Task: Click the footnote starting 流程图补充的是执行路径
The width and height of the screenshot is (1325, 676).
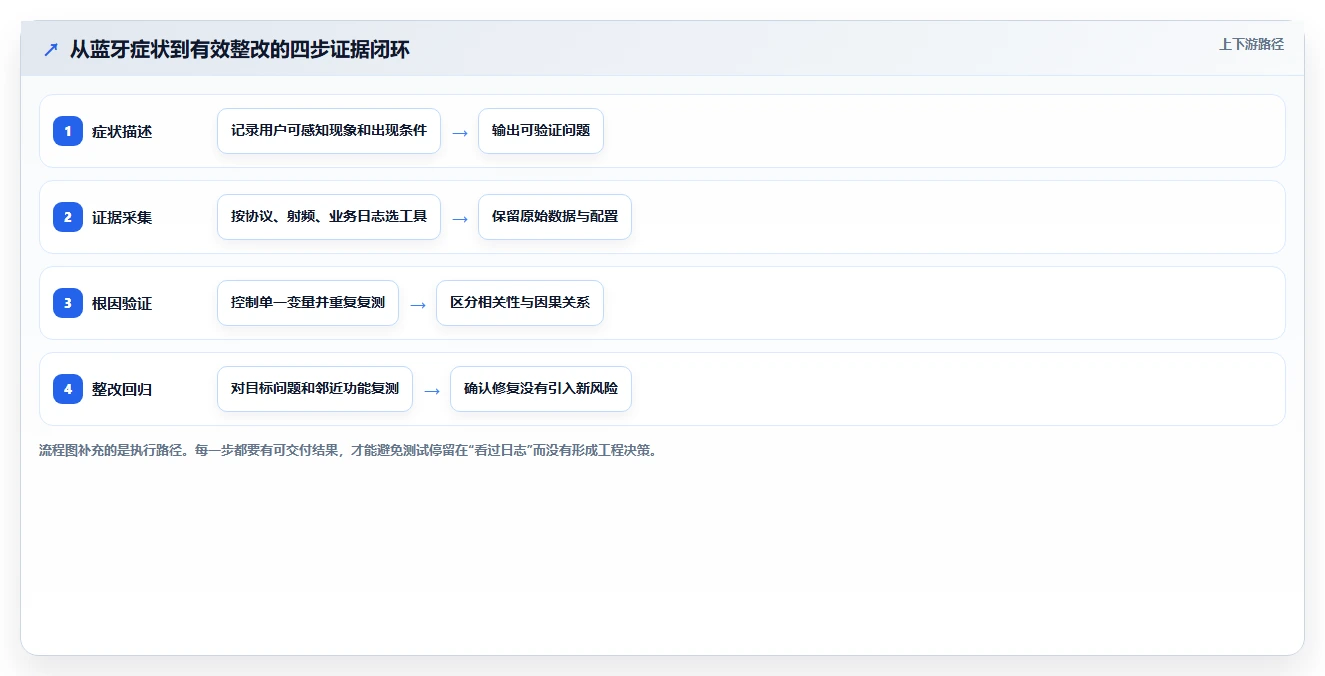Action: pyautogui.click(x=348, y=450)
